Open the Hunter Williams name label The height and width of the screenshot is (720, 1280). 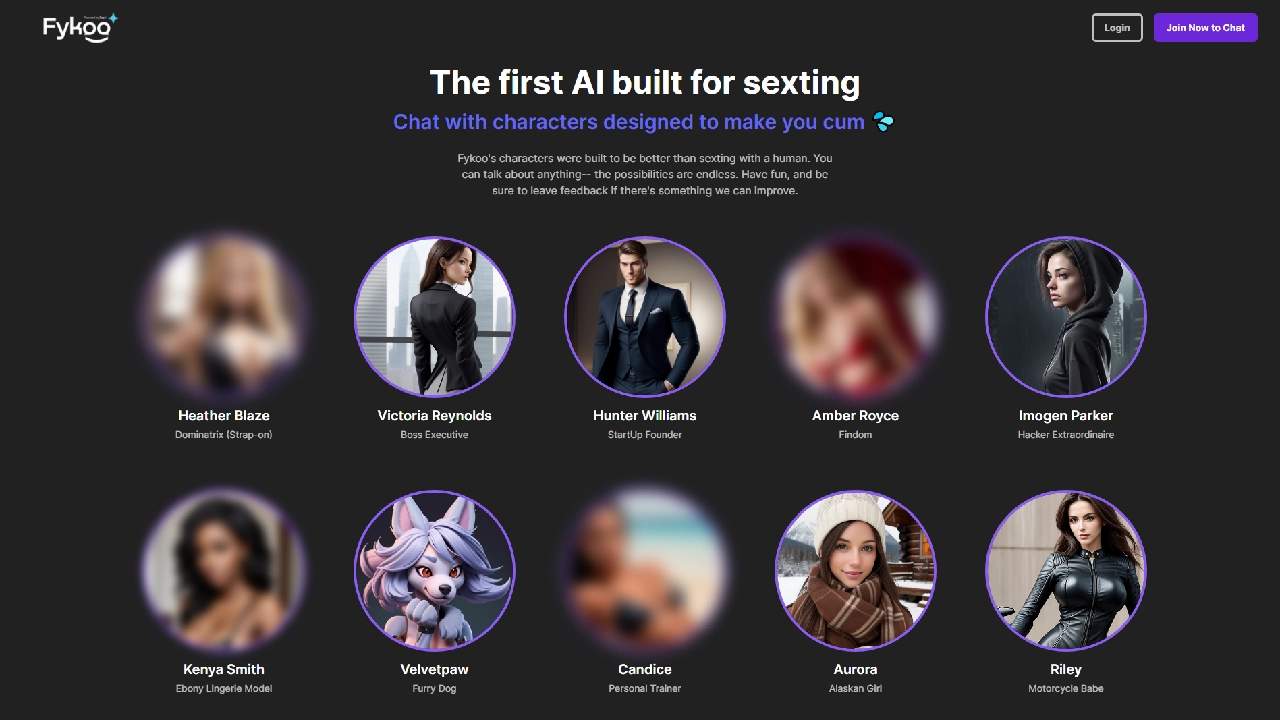point(645,415)
